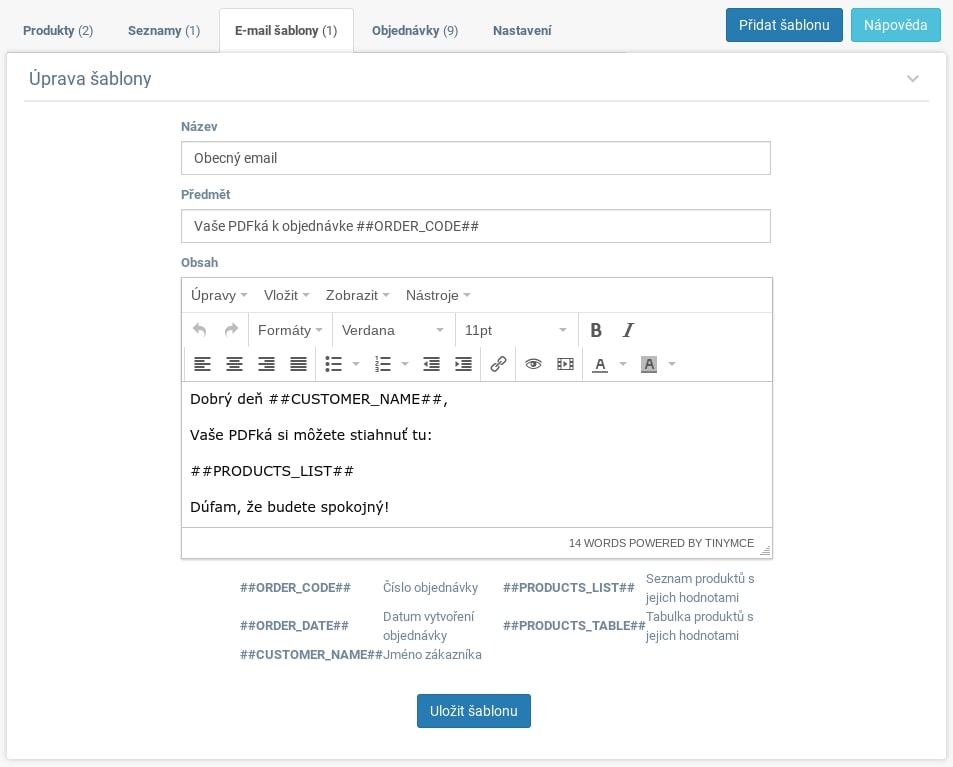Save template with Uložit šablonu button
The image size is (953, 767).
[x=473, y=710]
